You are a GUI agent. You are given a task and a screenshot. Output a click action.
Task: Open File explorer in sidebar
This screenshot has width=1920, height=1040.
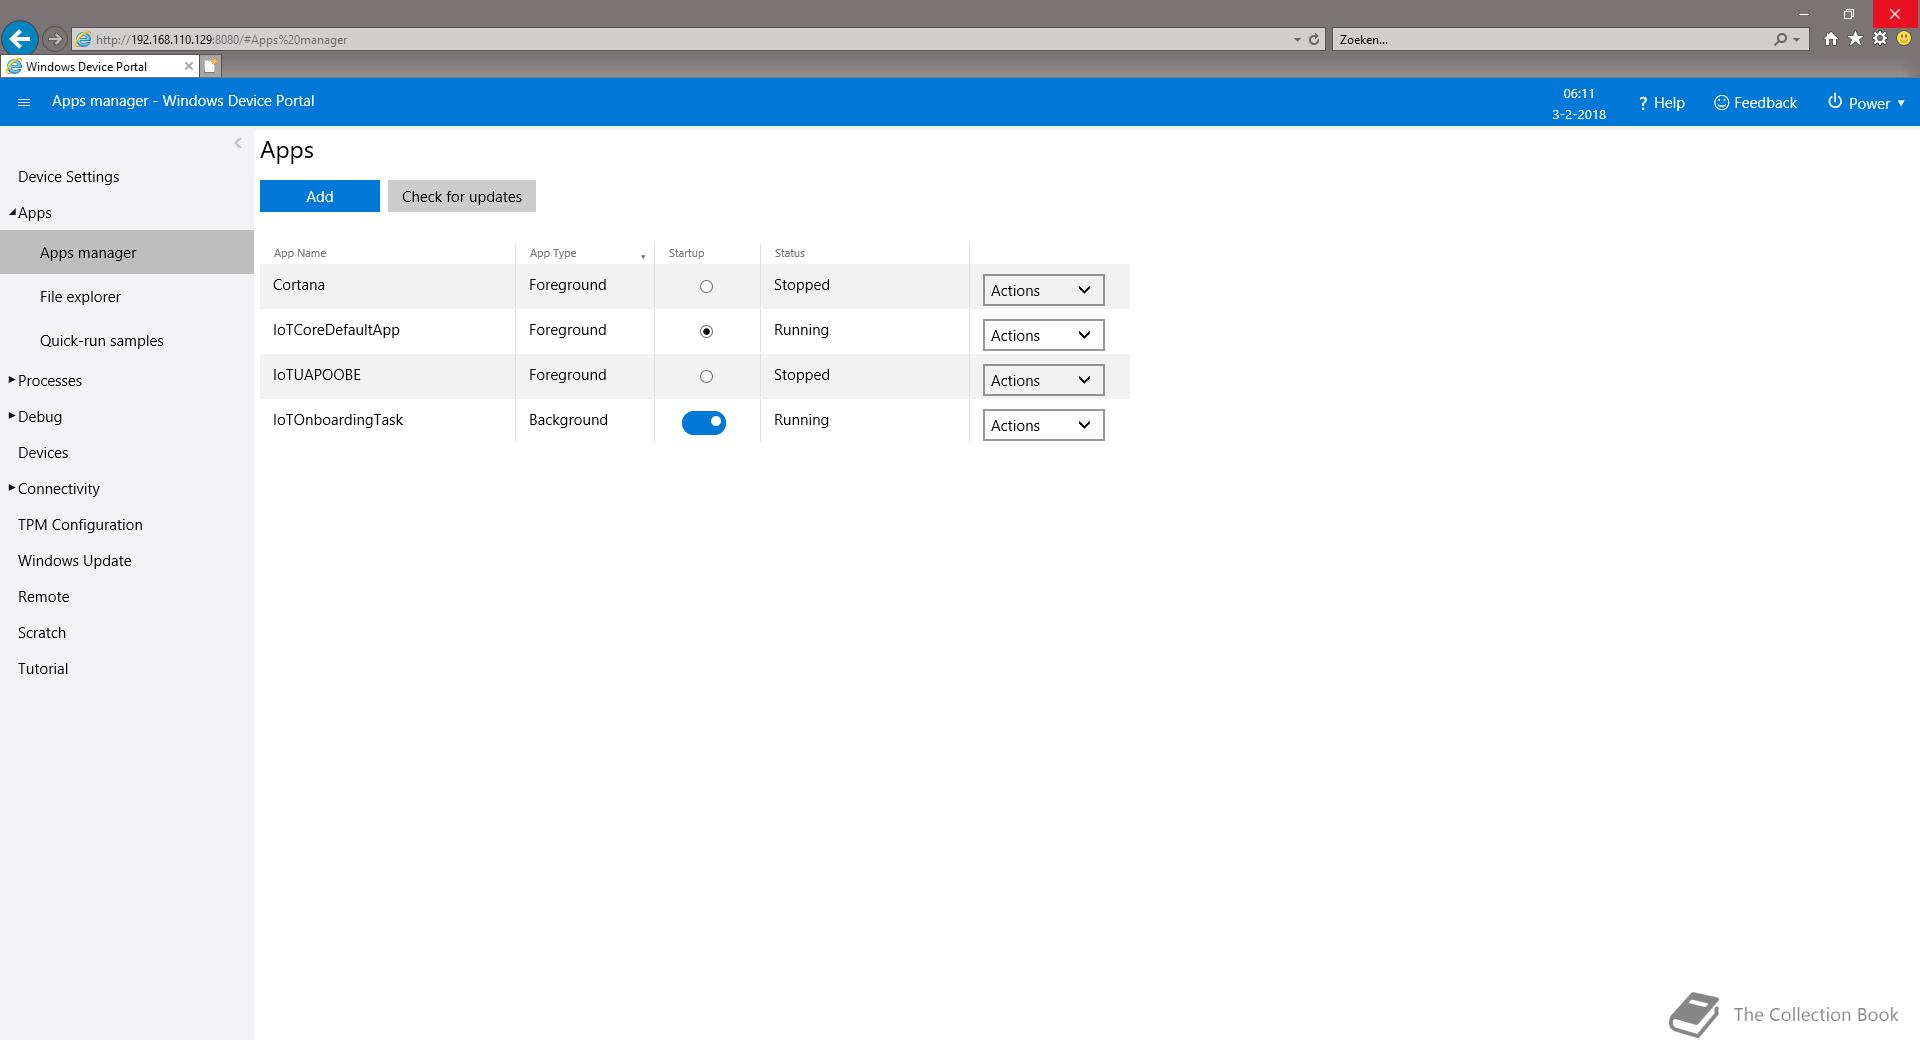(80, 297)
